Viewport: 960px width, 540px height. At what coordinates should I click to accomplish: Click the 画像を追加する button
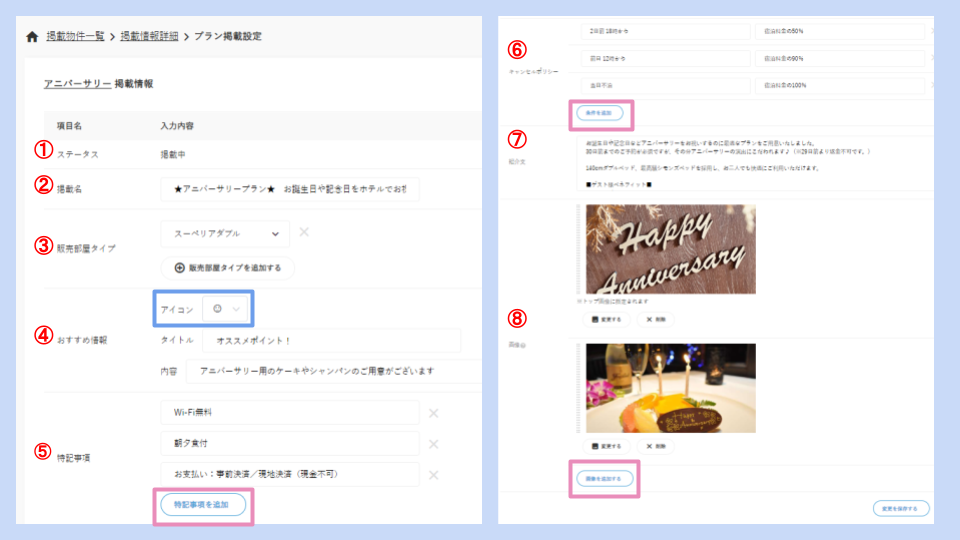pyautogui.click(x=604, y=479)
